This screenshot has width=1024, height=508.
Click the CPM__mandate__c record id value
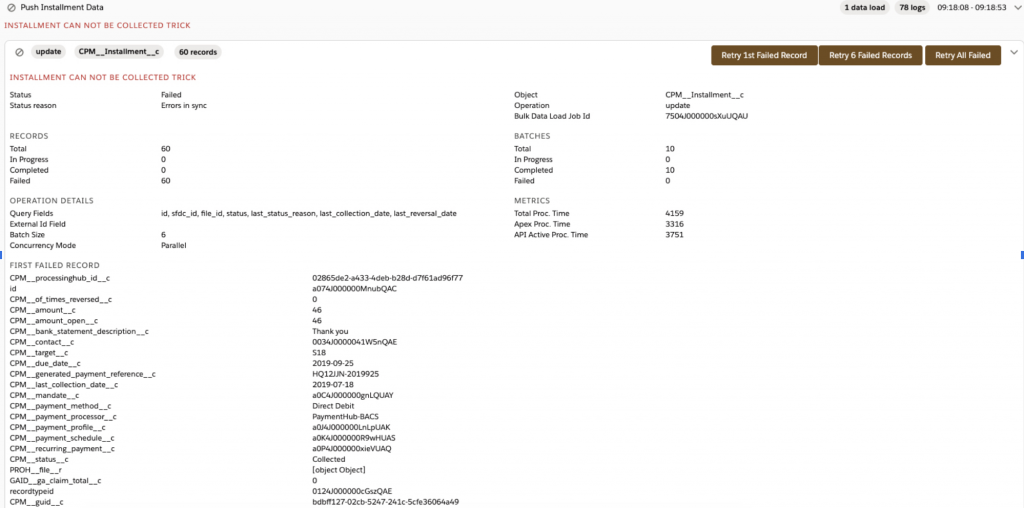click(353, 395)
